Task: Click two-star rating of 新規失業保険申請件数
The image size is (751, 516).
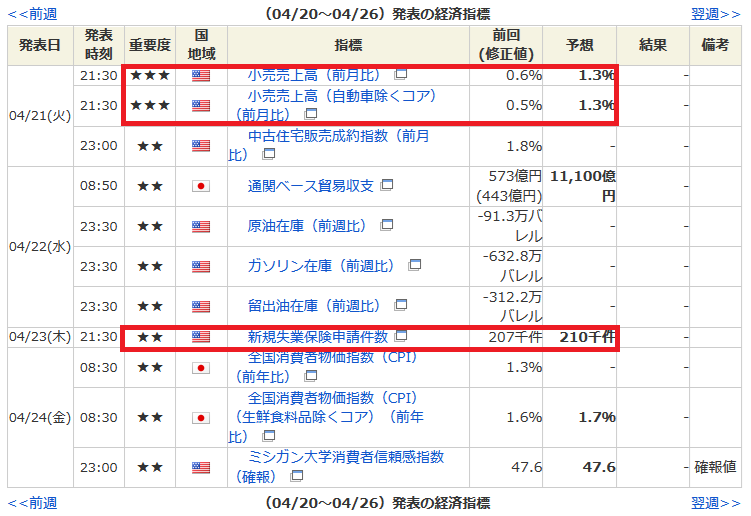Action: click(150, 337)
